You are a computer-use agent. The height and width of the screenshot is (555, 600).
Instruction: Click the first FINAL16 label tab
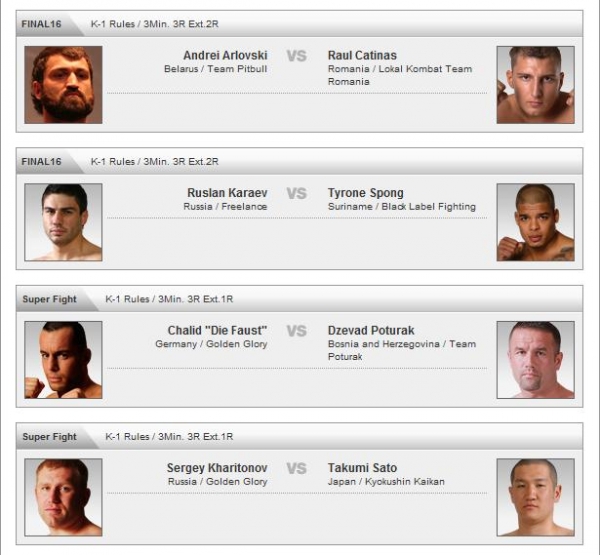coord(42,24)
